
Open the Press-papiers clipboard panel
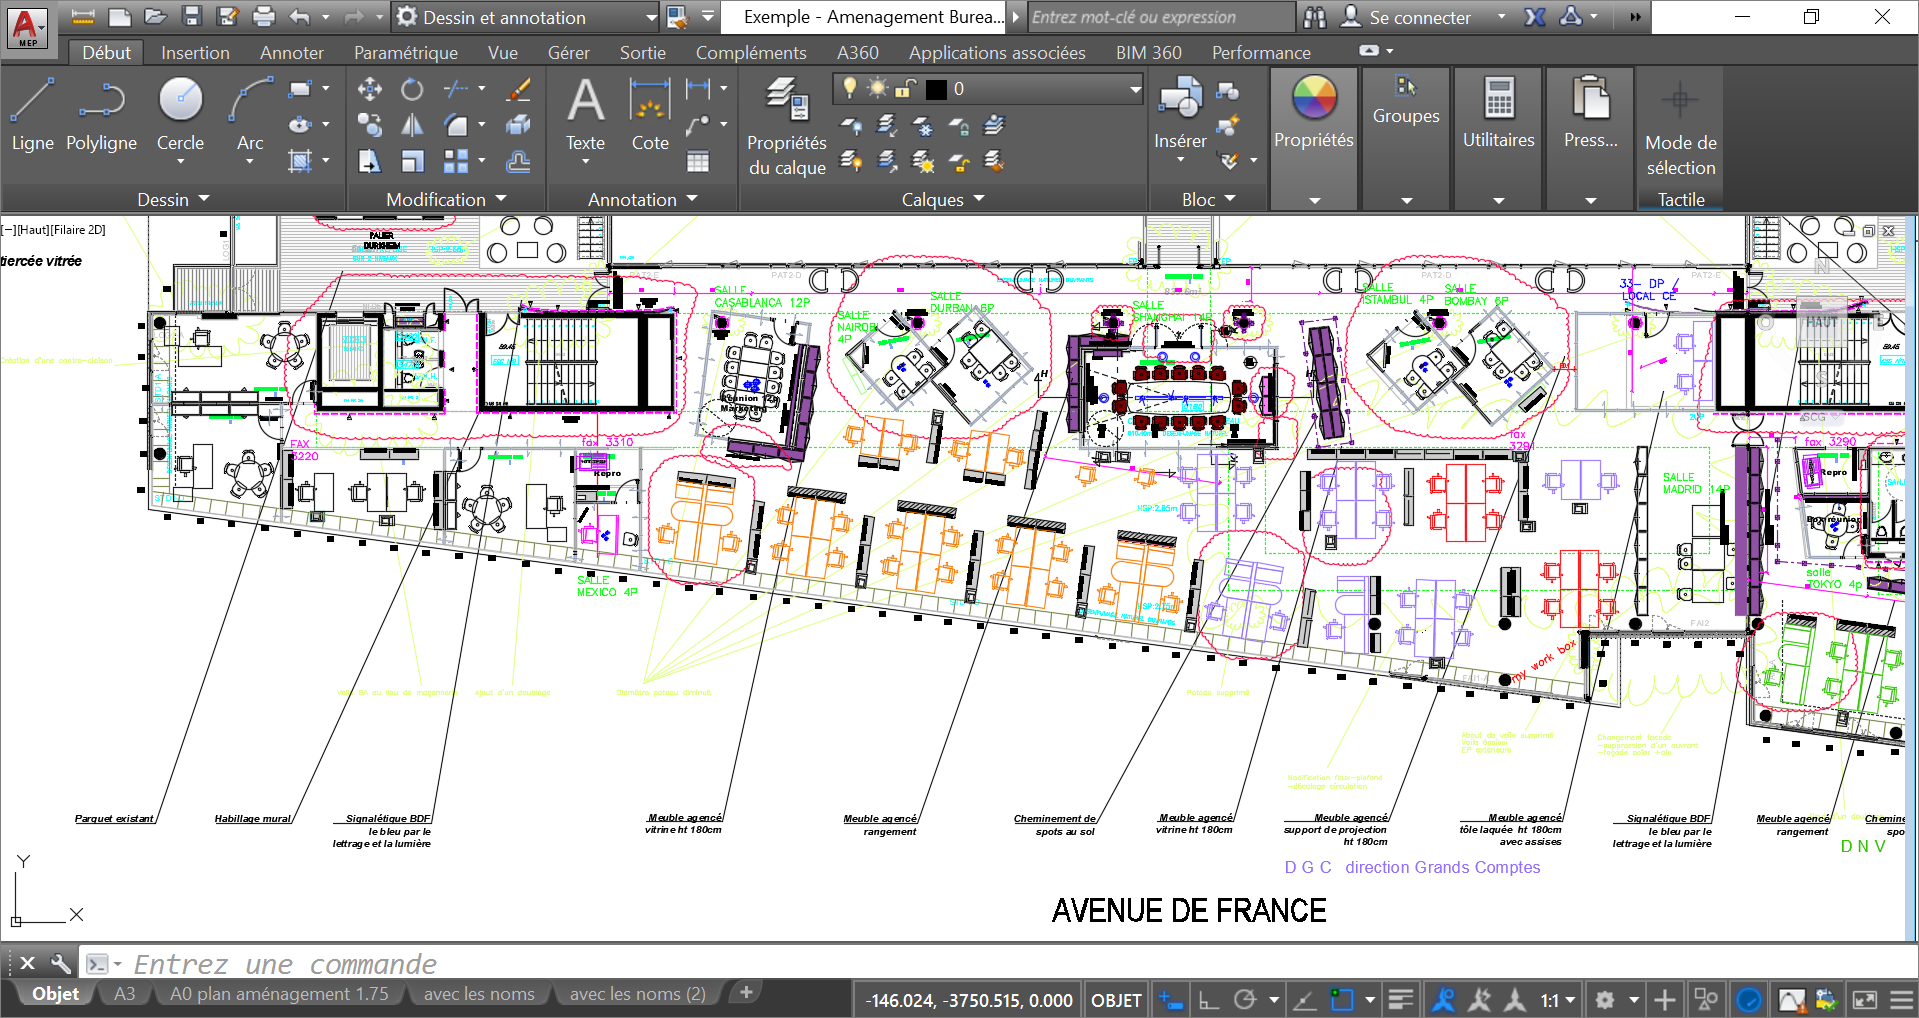(1590, 138)
